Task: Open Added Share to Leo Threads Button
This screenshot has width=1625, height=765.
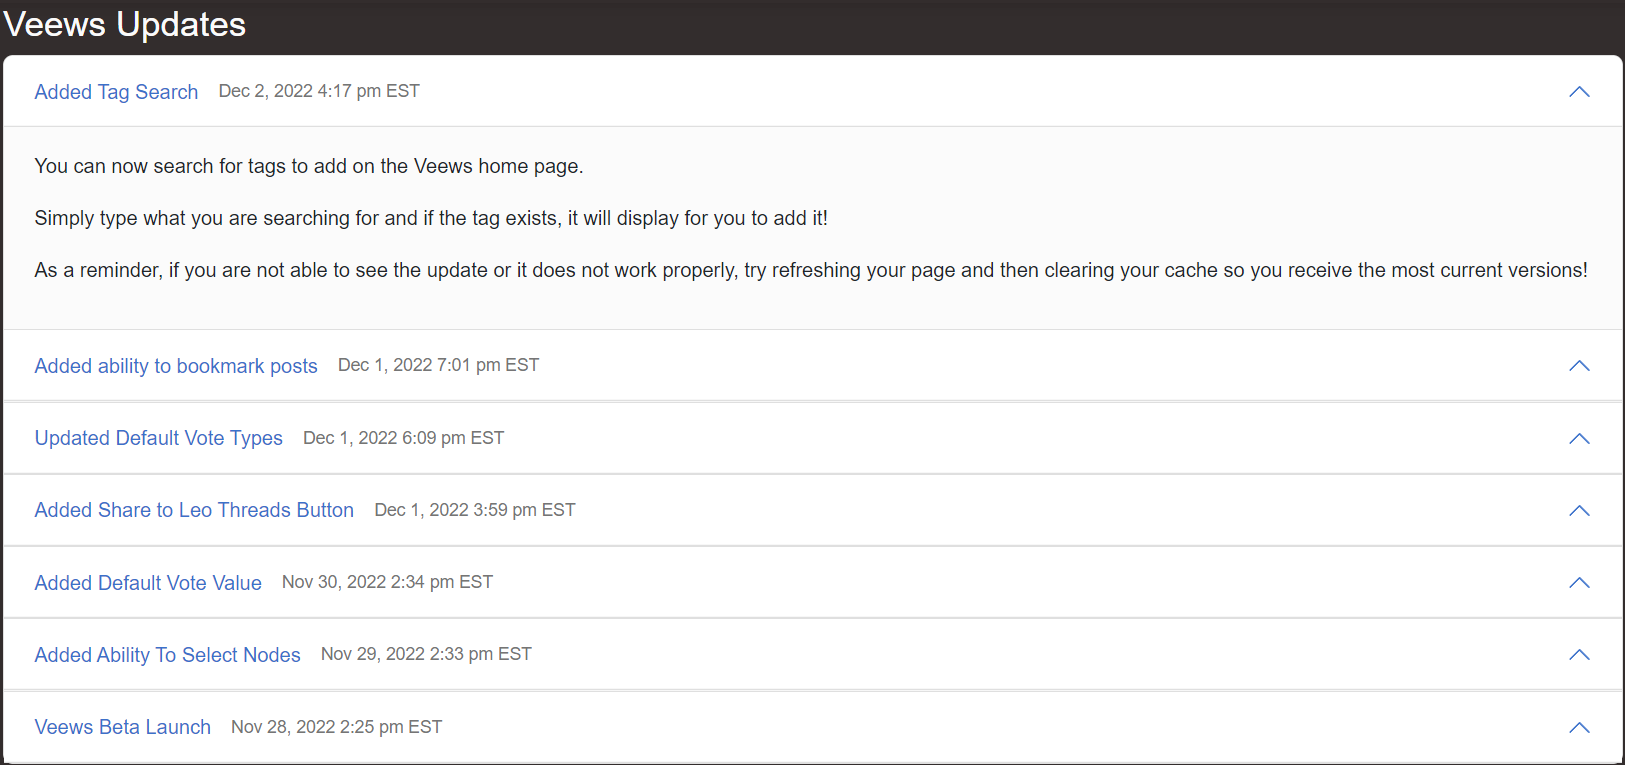Action: tap(194, 510)
